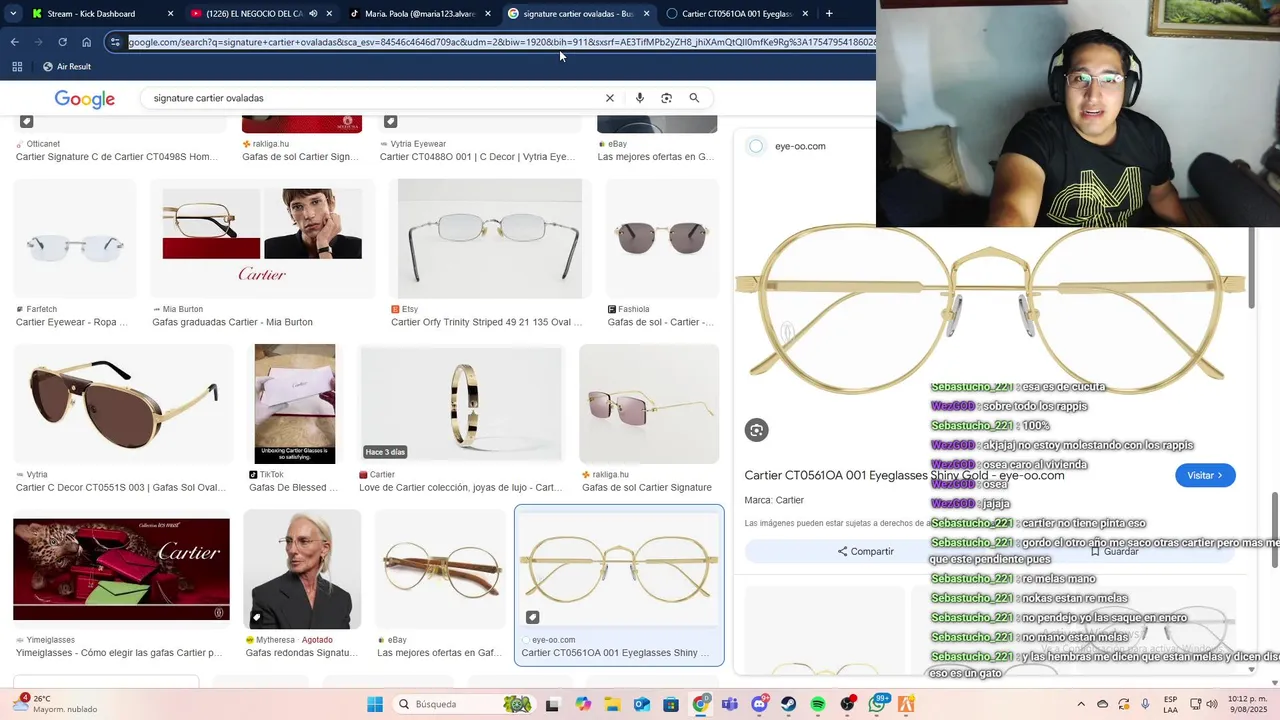
Task: Click the Google logo
Action: pos(85,98)
